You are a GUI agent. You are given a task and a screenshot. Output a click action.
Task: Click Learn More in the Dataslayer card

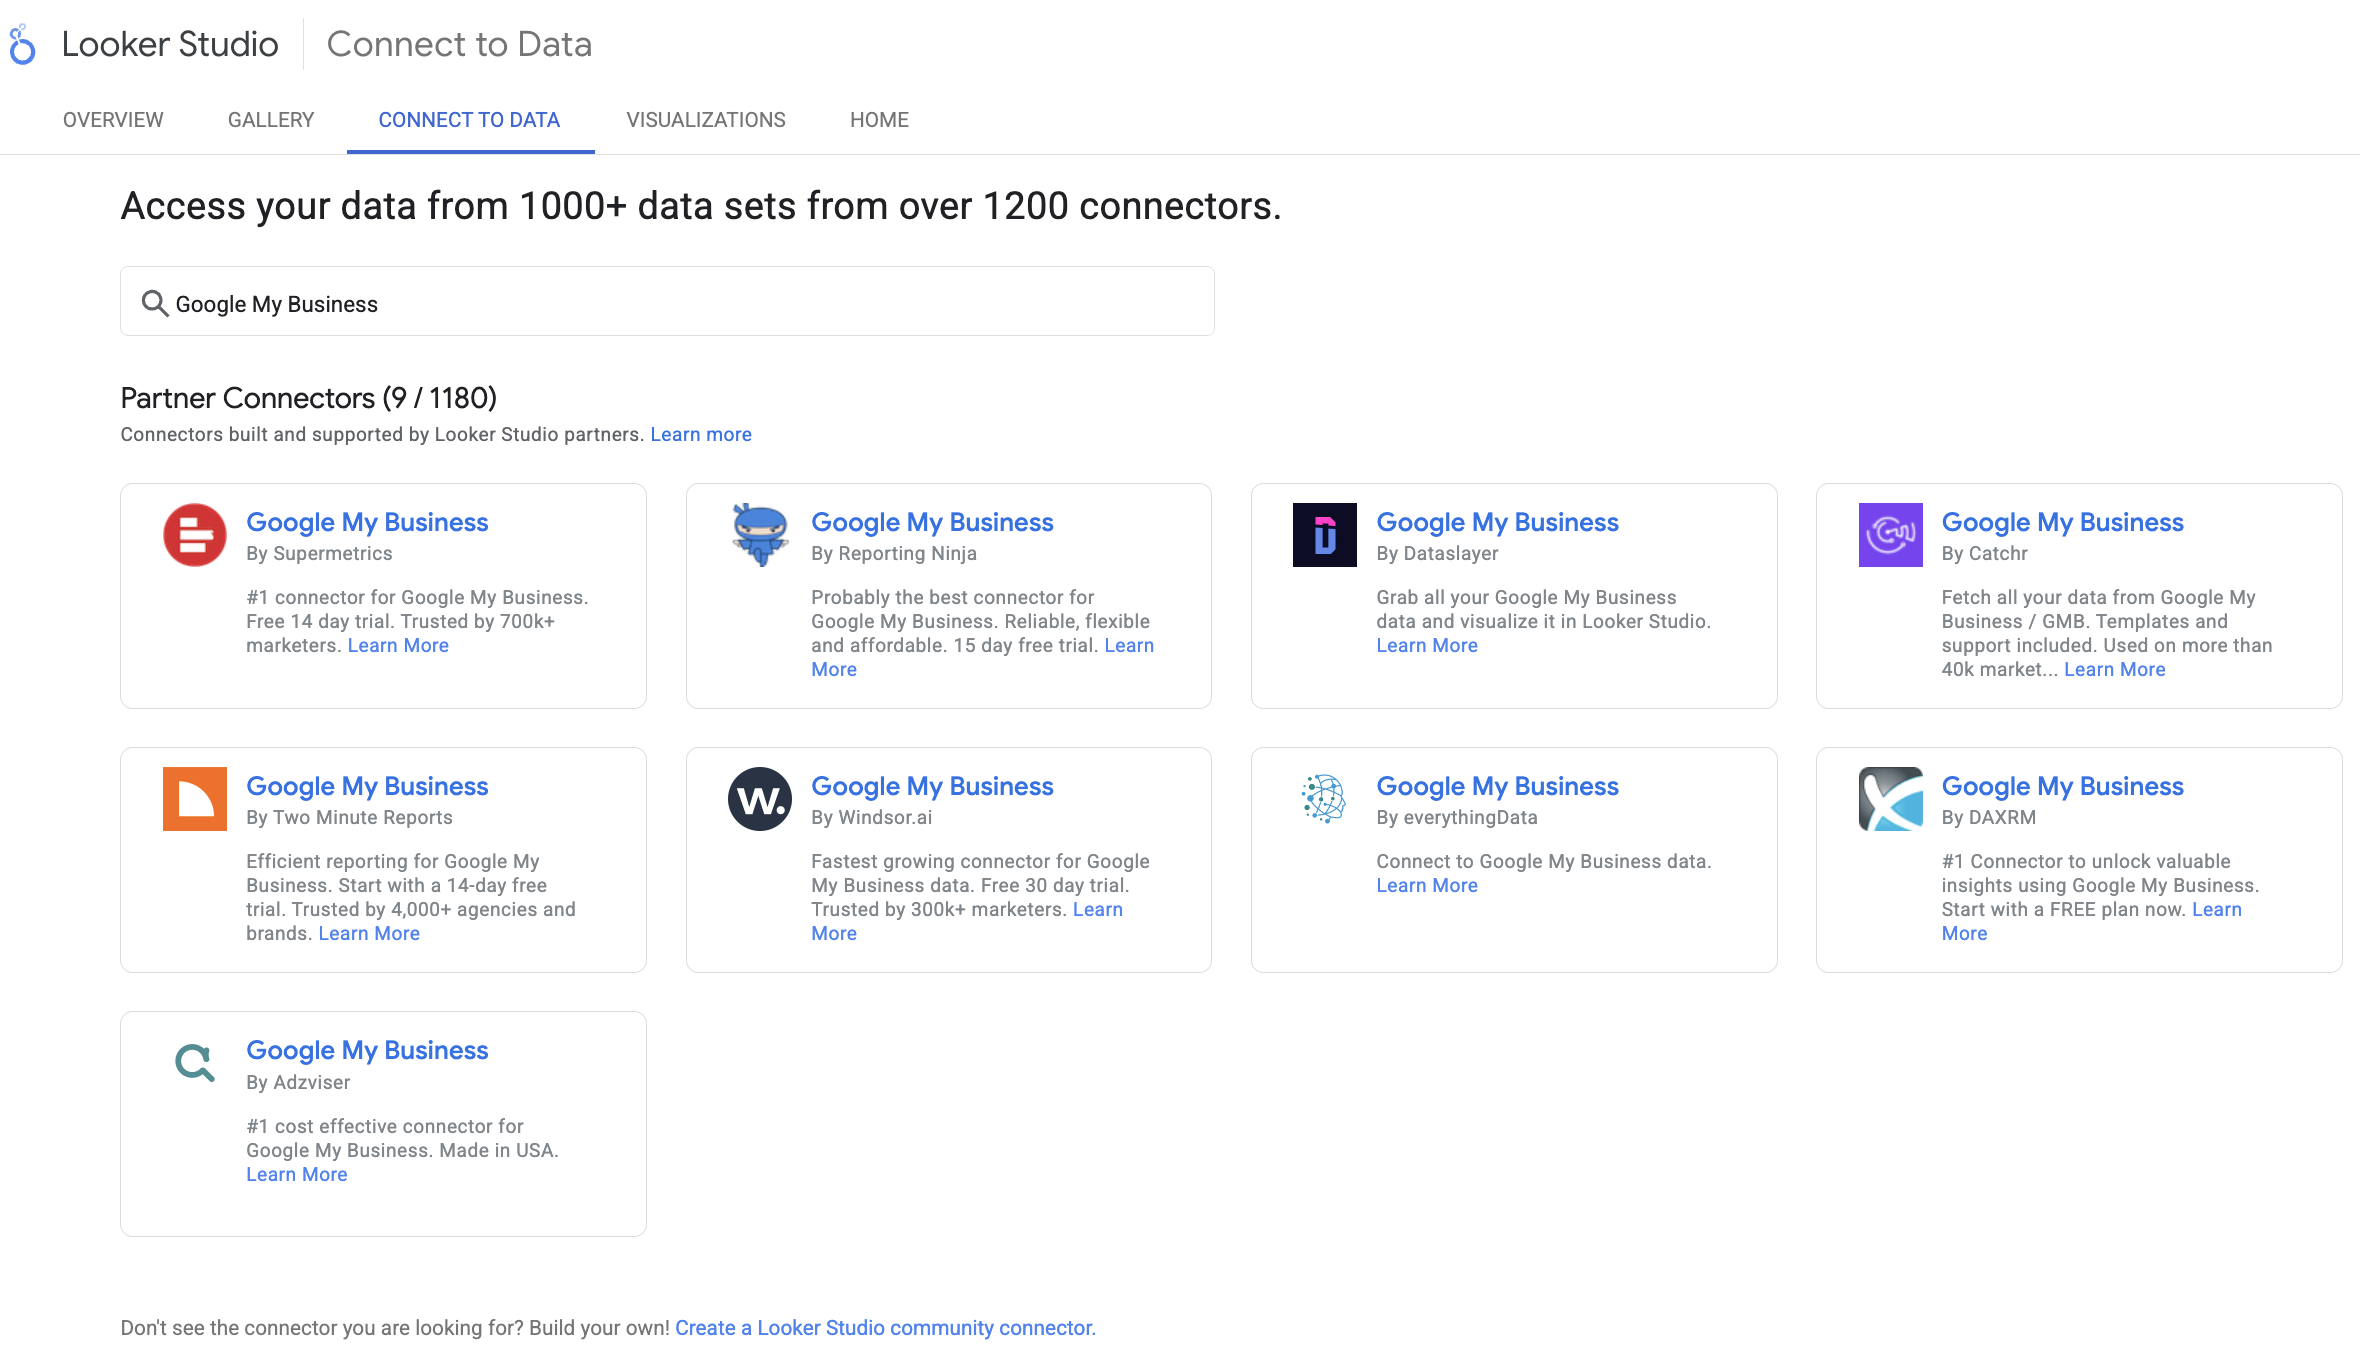(1427, 645)
